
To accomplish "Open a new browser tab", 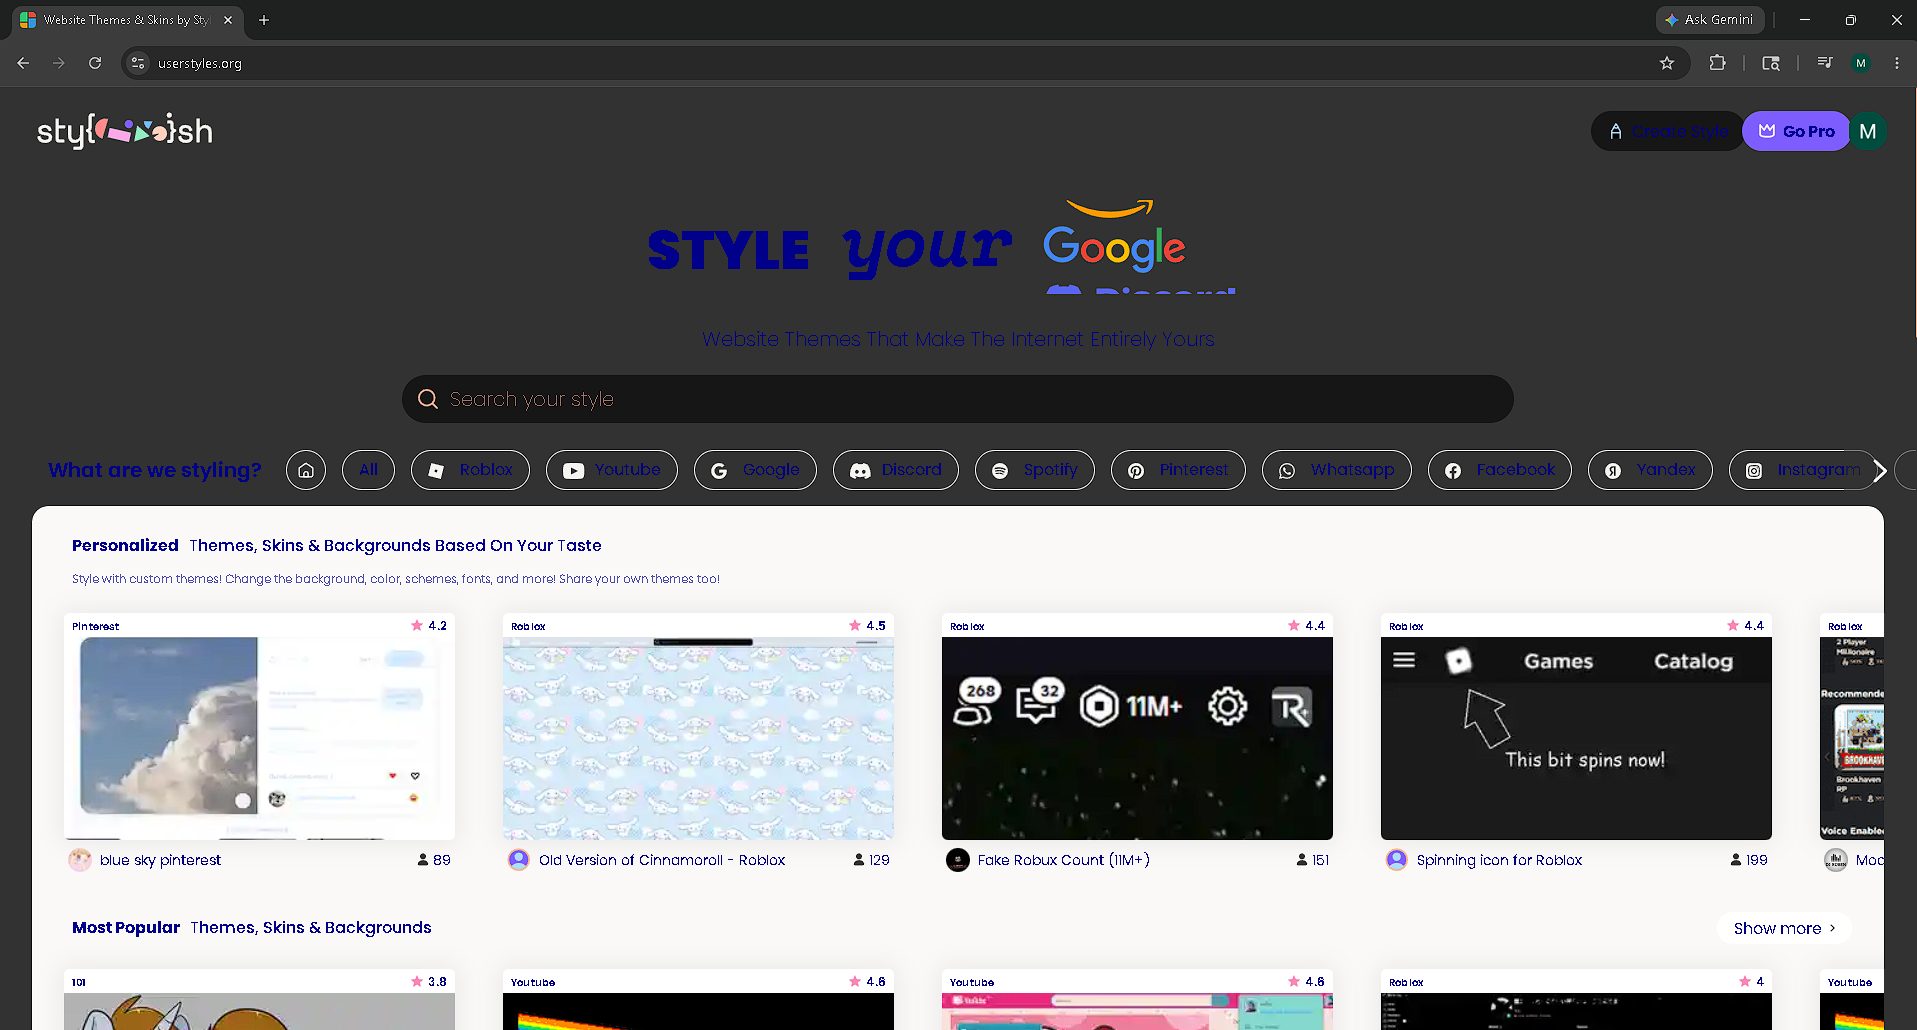I will pyautogui.click(x=264, y=20).
